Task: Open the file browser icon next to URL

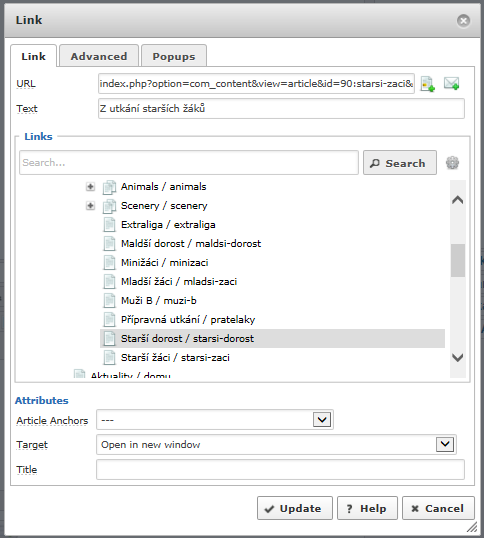Action: 428,84
